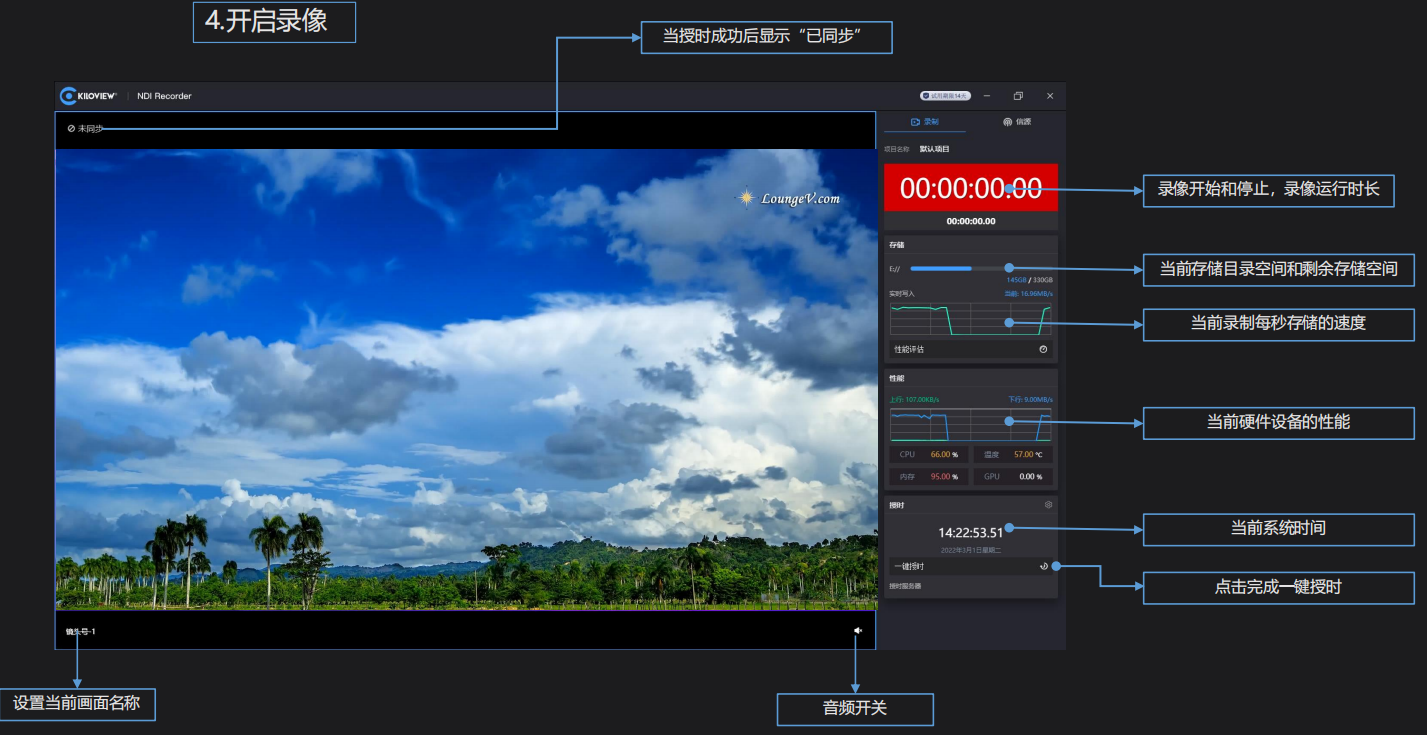Click the real-time write speed graph
The width and height of the screenshot is (1427, 735).
(x=970, y=320)
